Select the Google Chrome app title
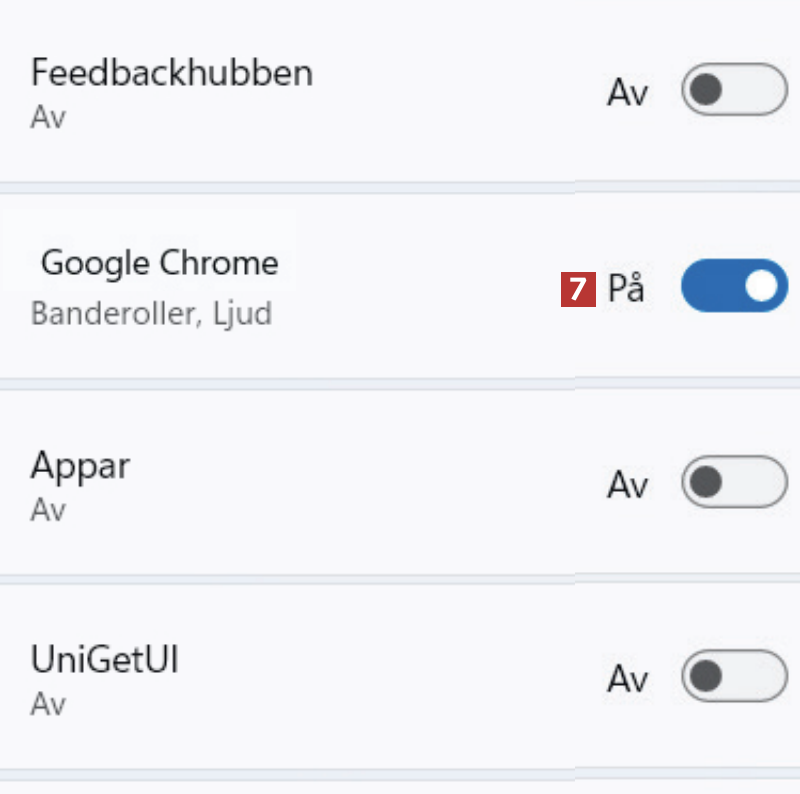 click(x=160, y=264)
